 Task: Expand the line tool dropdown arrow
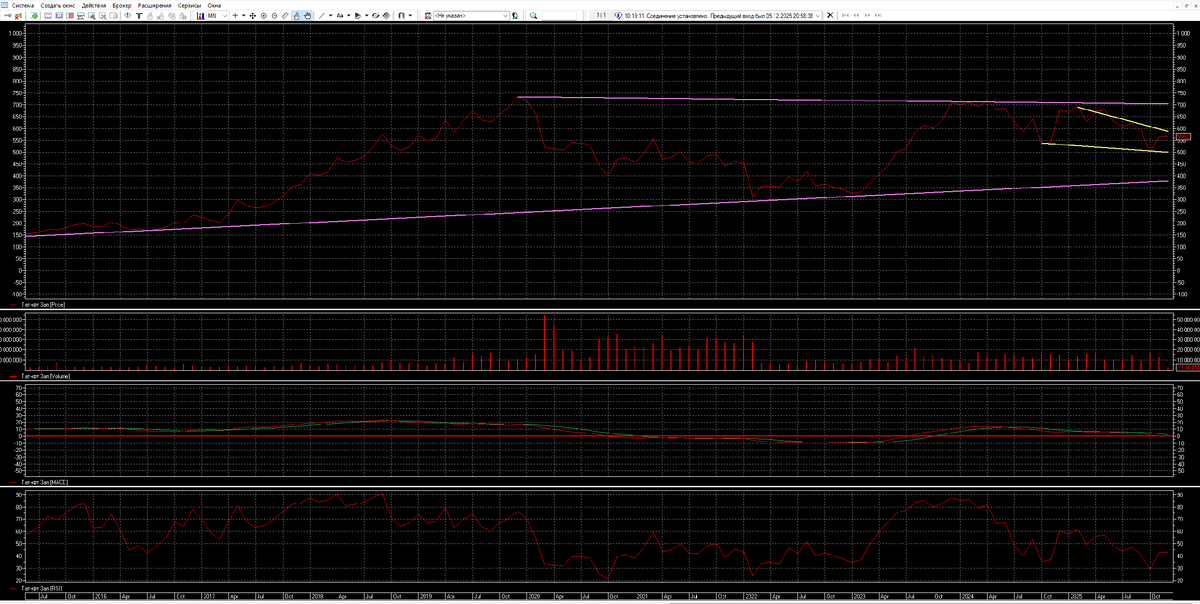[x=331, y=16]
